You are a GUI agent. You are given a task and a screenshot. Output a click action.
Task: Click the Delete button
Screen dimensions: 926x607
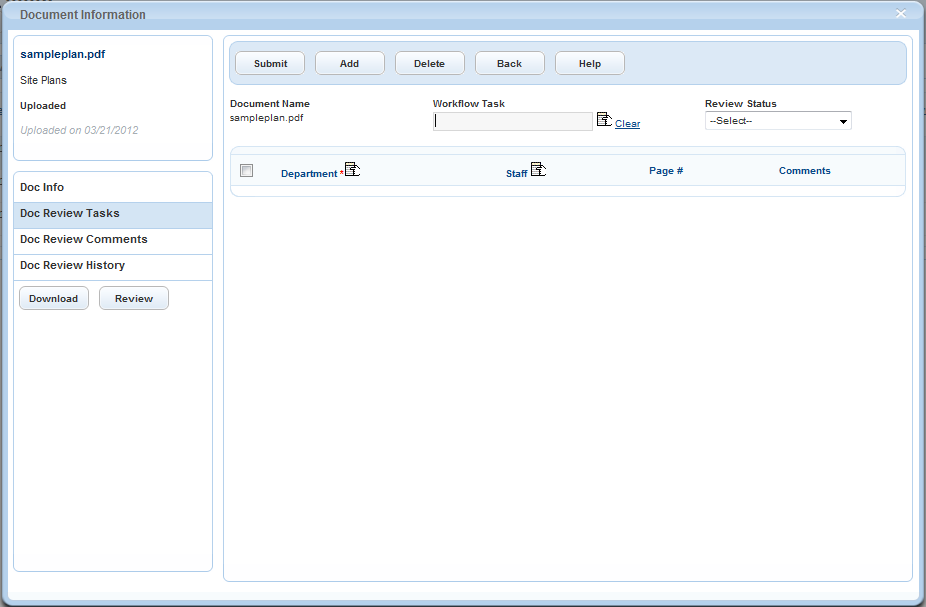click(430, 64)
